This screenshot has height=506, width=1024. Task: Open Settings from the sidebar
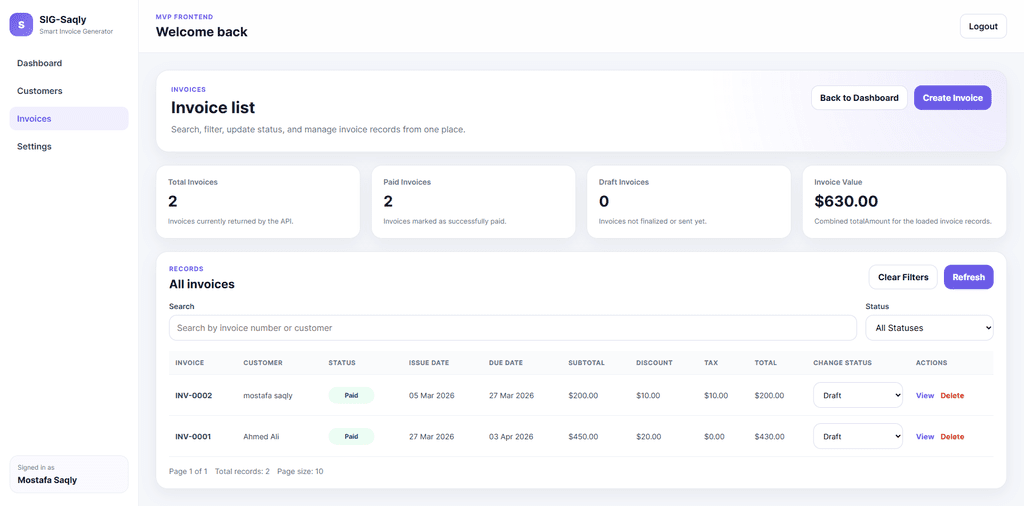pos(34,147)
